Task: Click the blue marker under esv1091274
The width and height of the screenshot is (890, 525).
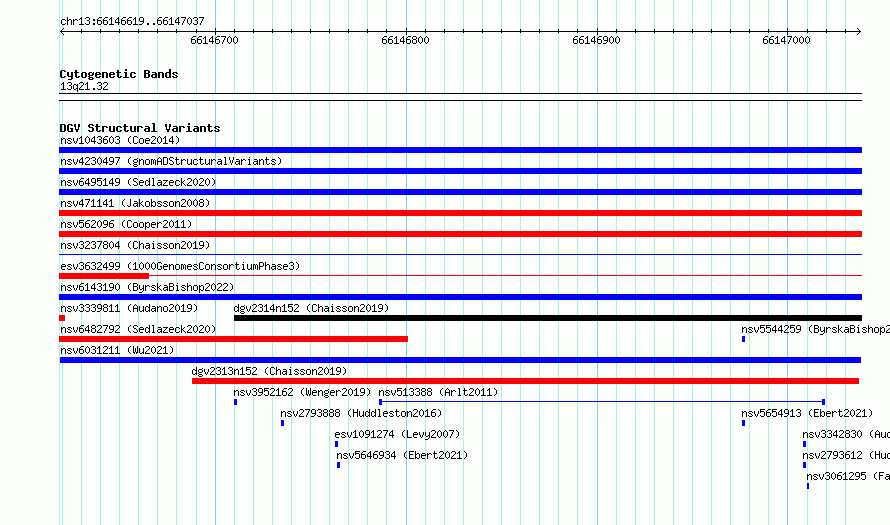Action: point(337,444)
